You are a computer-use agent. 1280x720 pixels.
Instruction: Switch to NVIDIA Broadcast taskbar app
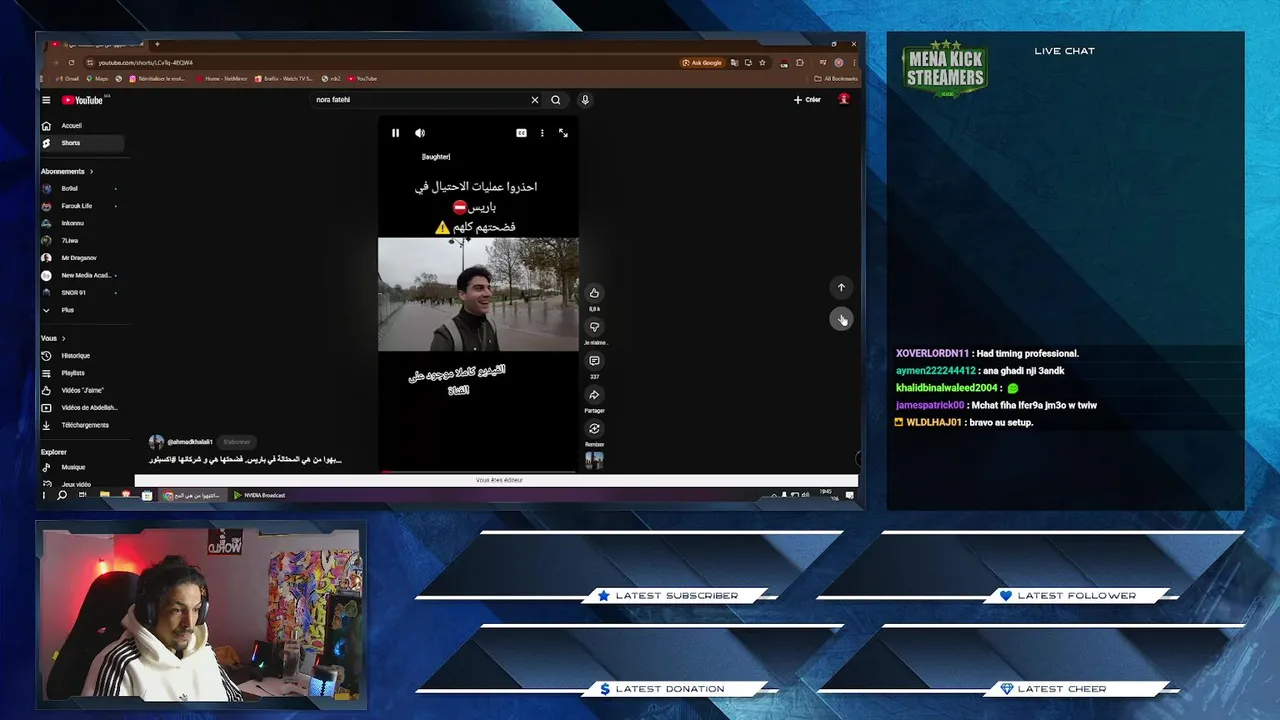coord(260,495)
